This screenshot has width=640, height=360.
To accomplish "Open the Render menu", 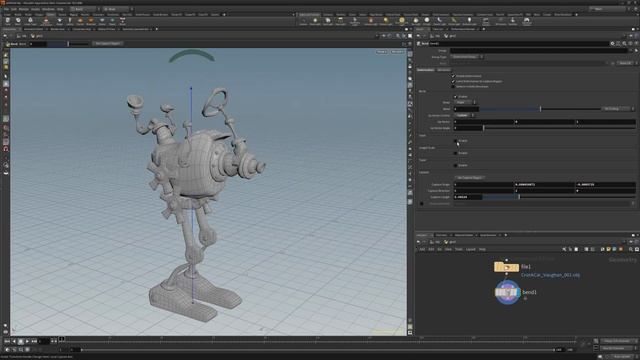I will click(x=24, y=9).
